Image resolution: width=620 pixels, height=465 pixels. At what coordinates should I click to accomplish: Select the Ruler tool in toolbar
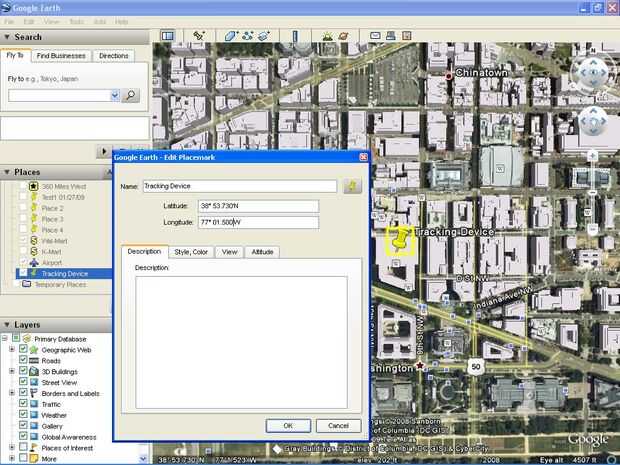click(x=295, y=36)
